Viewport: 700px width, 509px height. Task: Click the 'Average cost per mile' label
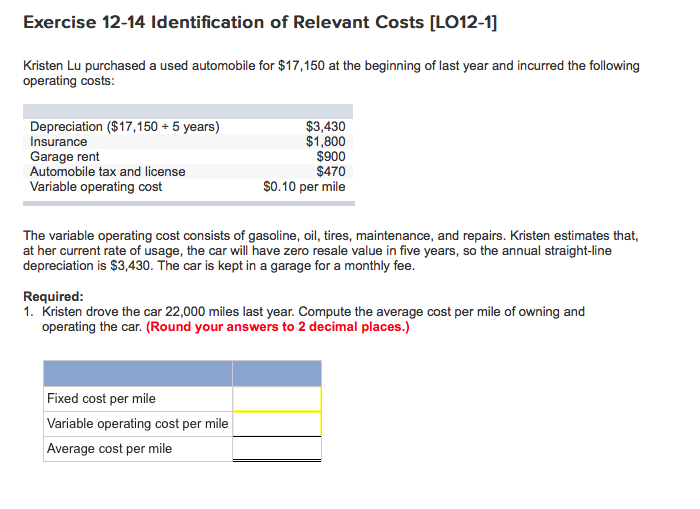(x=109, y=448)
